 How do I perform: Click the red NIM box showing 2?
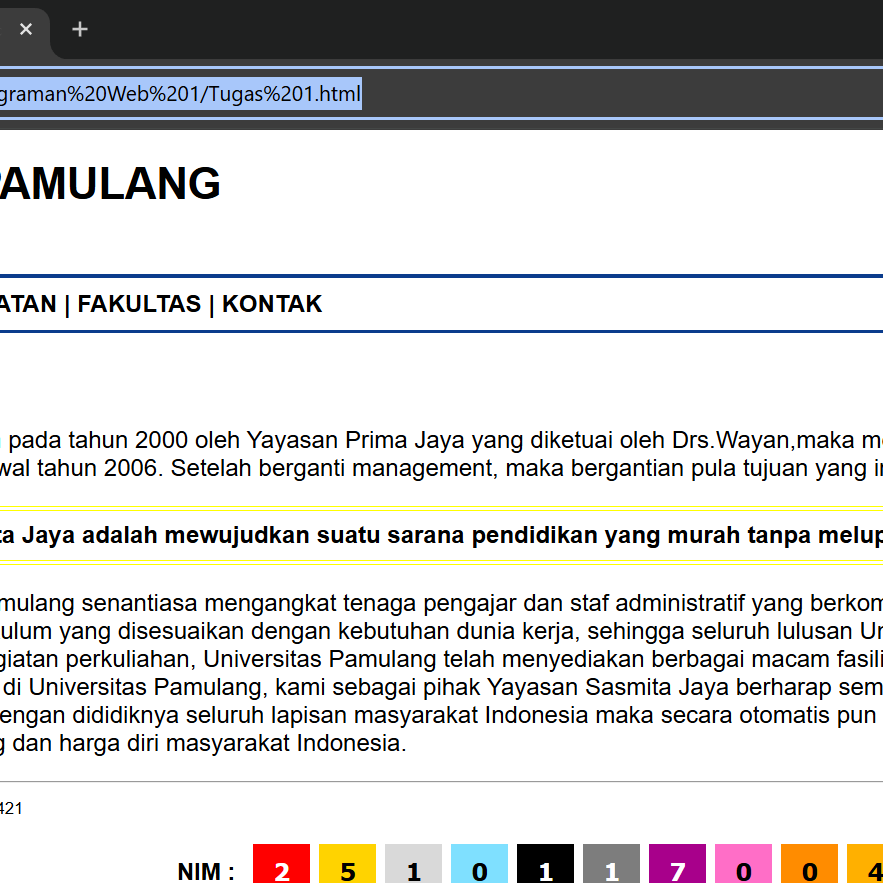point(282,863)
